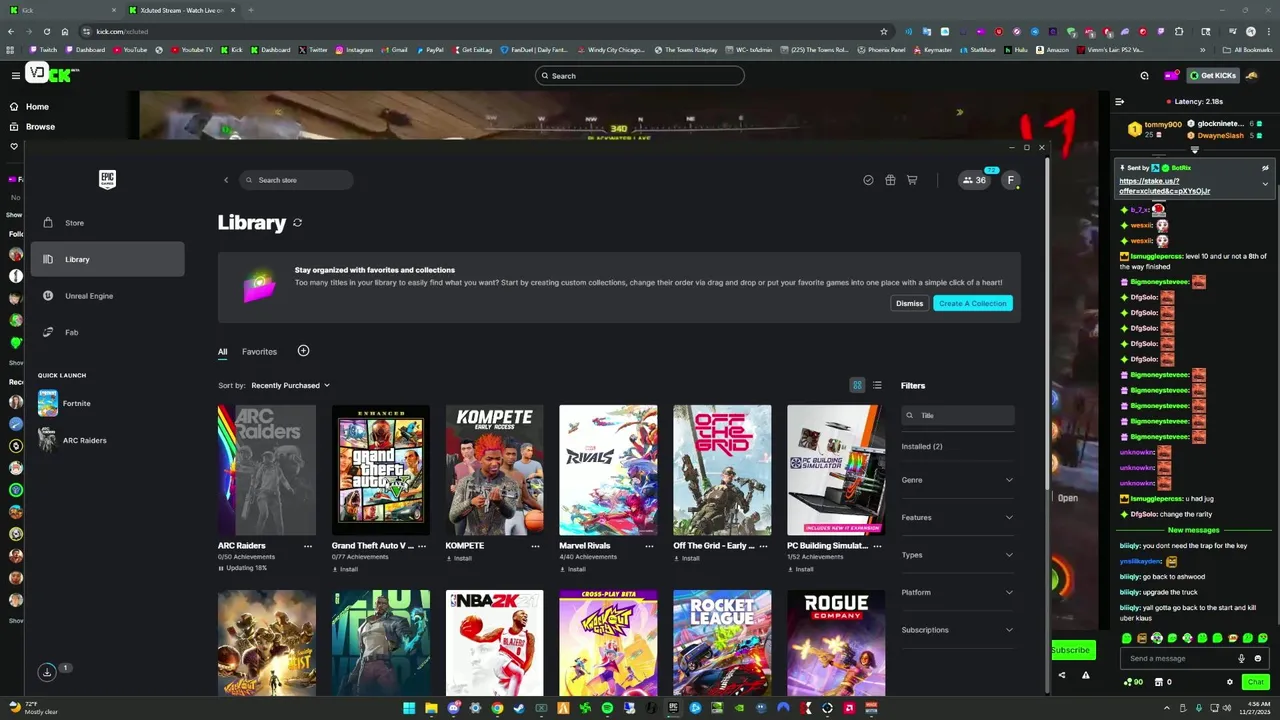1280x720 pixels.
Task: Expand the Types filter
Action: click(x=957, y=555)
